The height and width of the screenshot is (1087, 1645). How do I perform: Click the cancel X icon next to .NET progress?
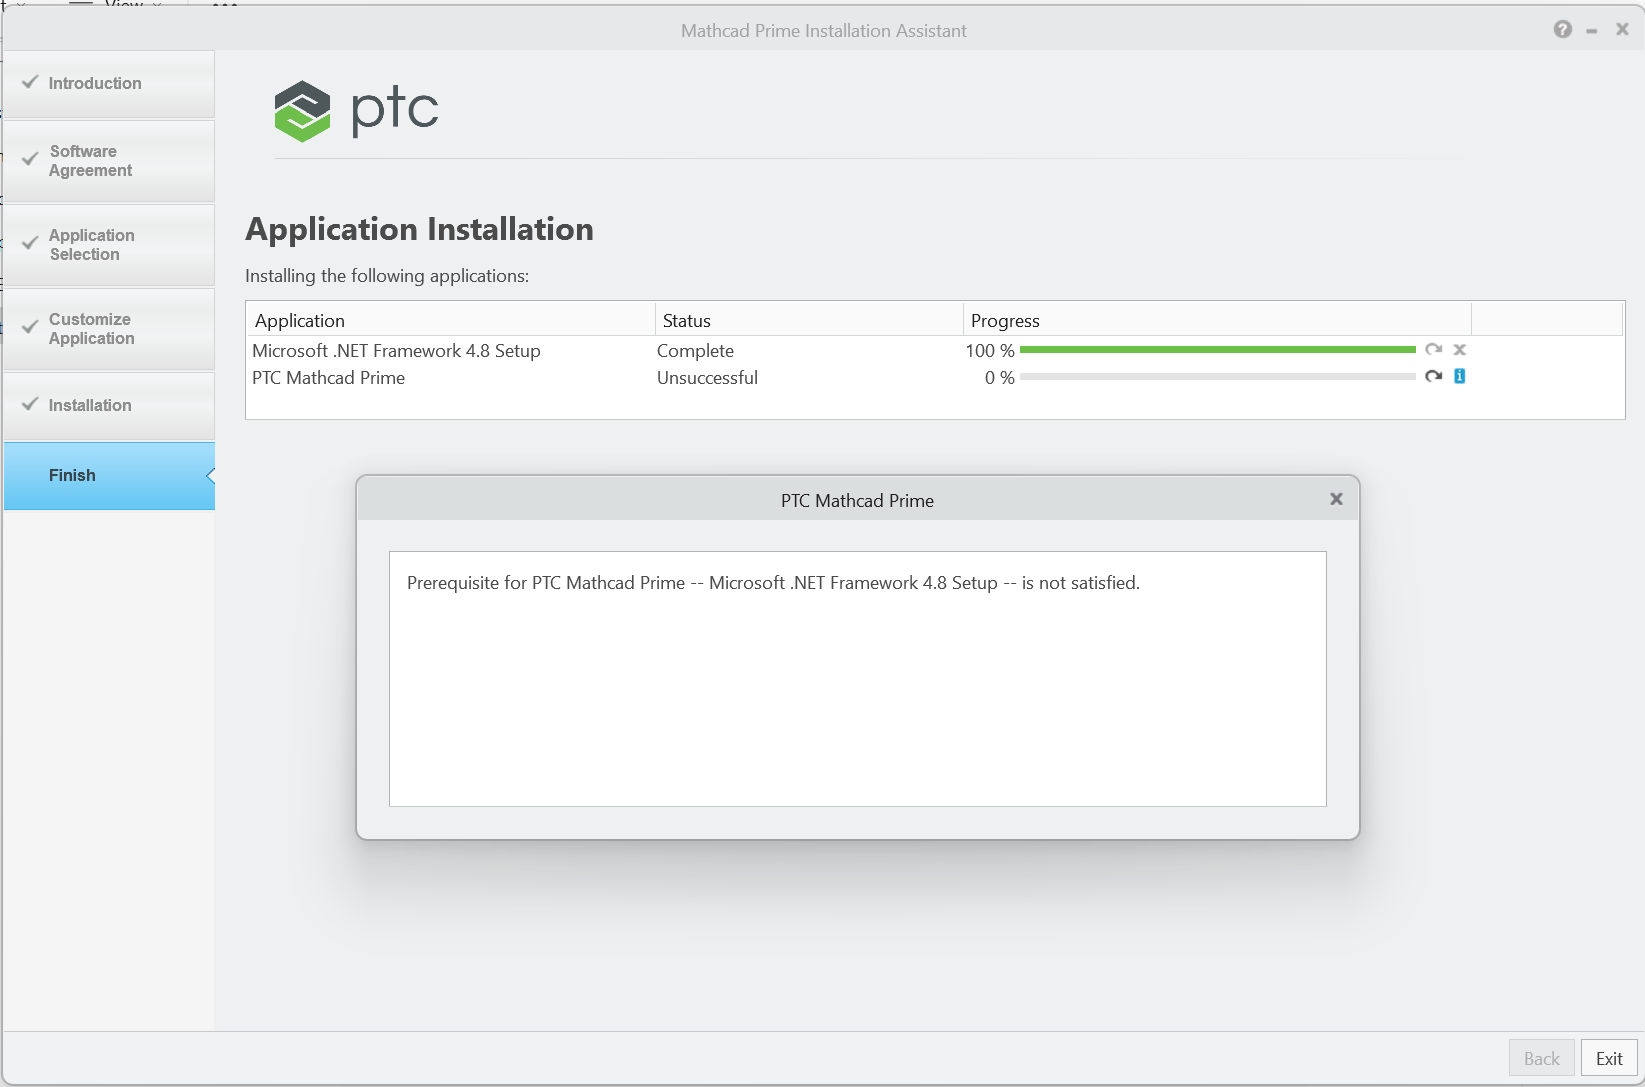pyautogui.click(x=1459, y=350)
